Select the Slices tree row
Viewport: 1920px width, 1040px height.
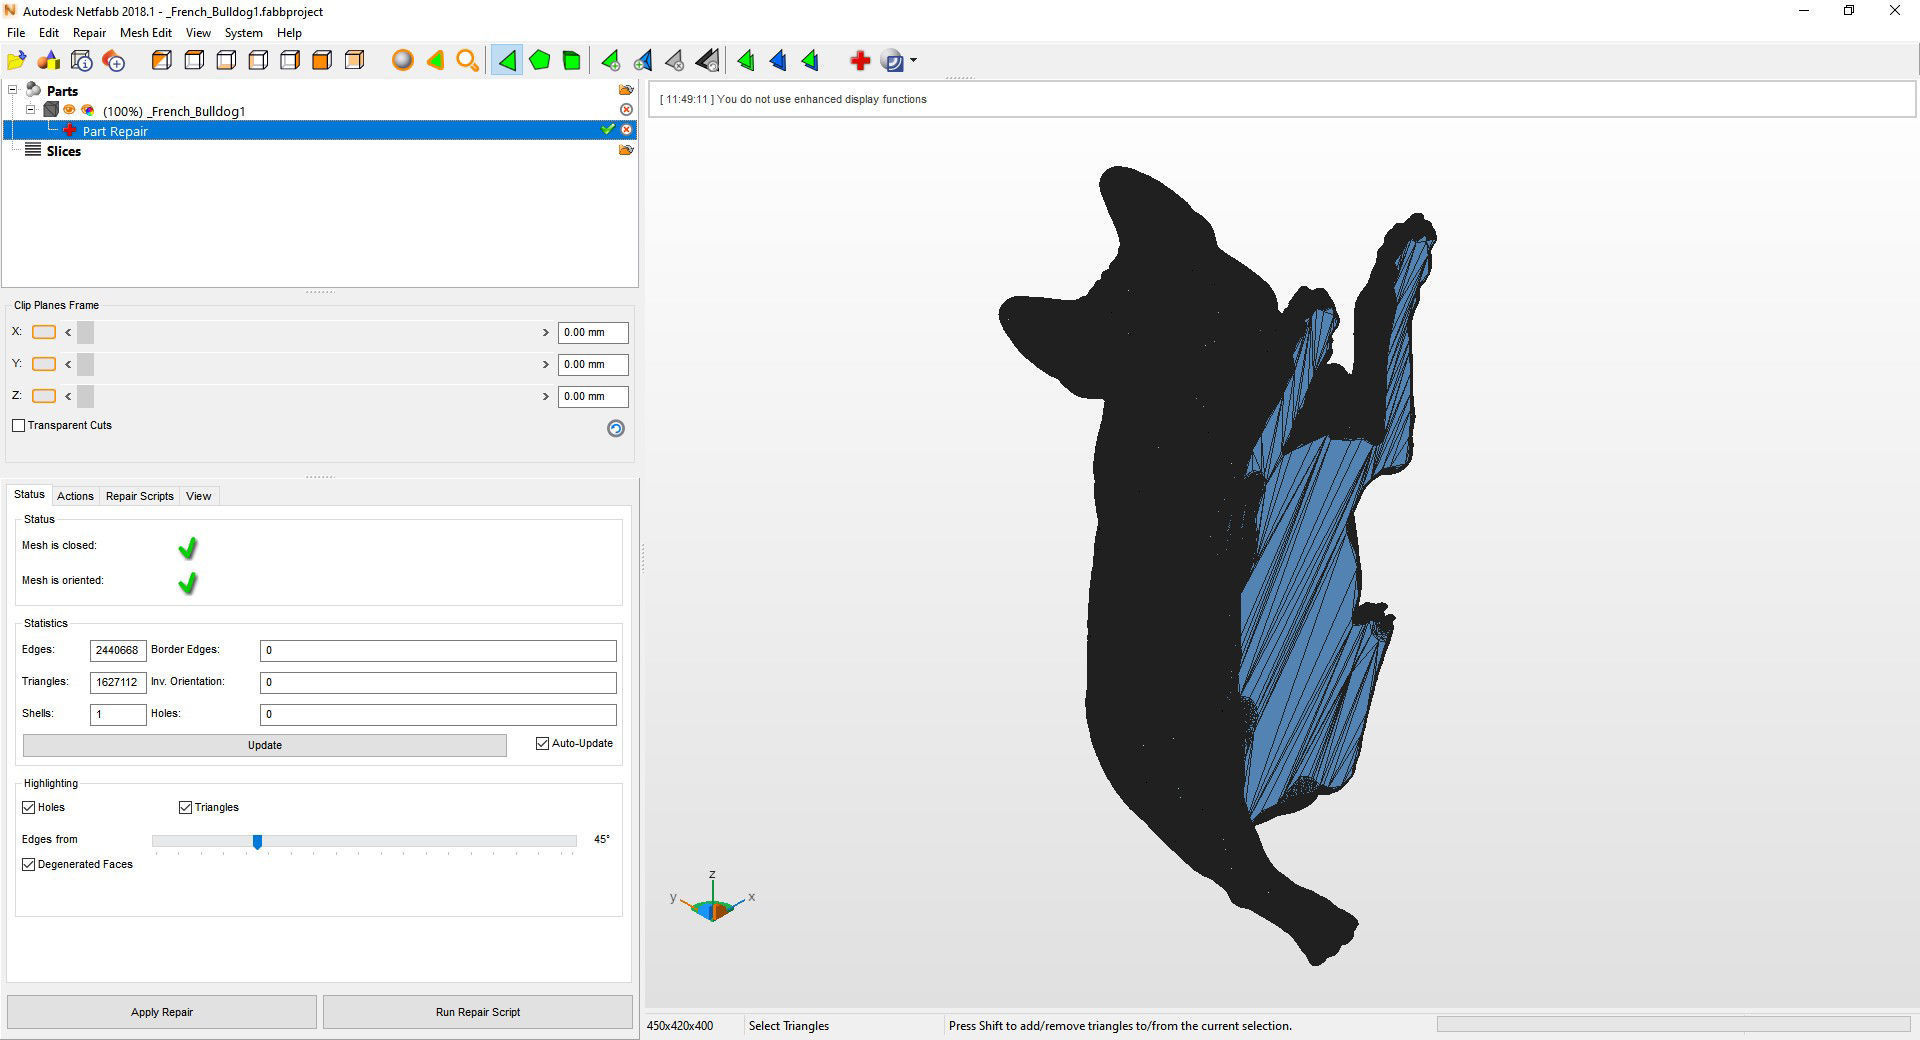point(320,150)
